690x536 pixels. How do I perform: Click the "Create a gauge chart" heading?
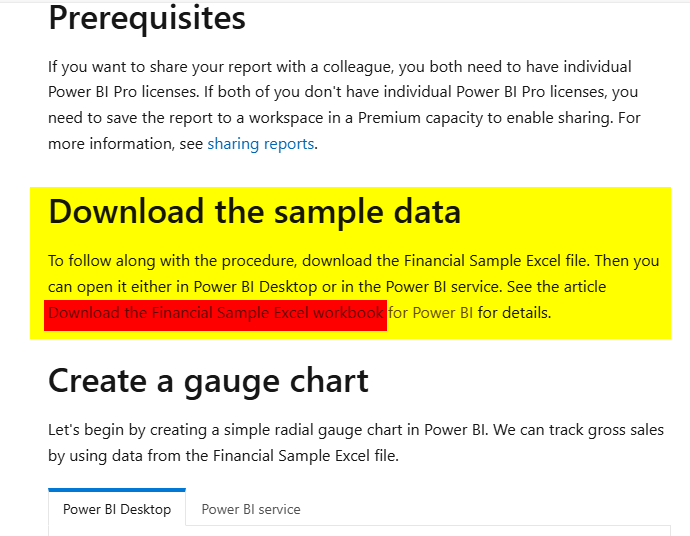208,381
